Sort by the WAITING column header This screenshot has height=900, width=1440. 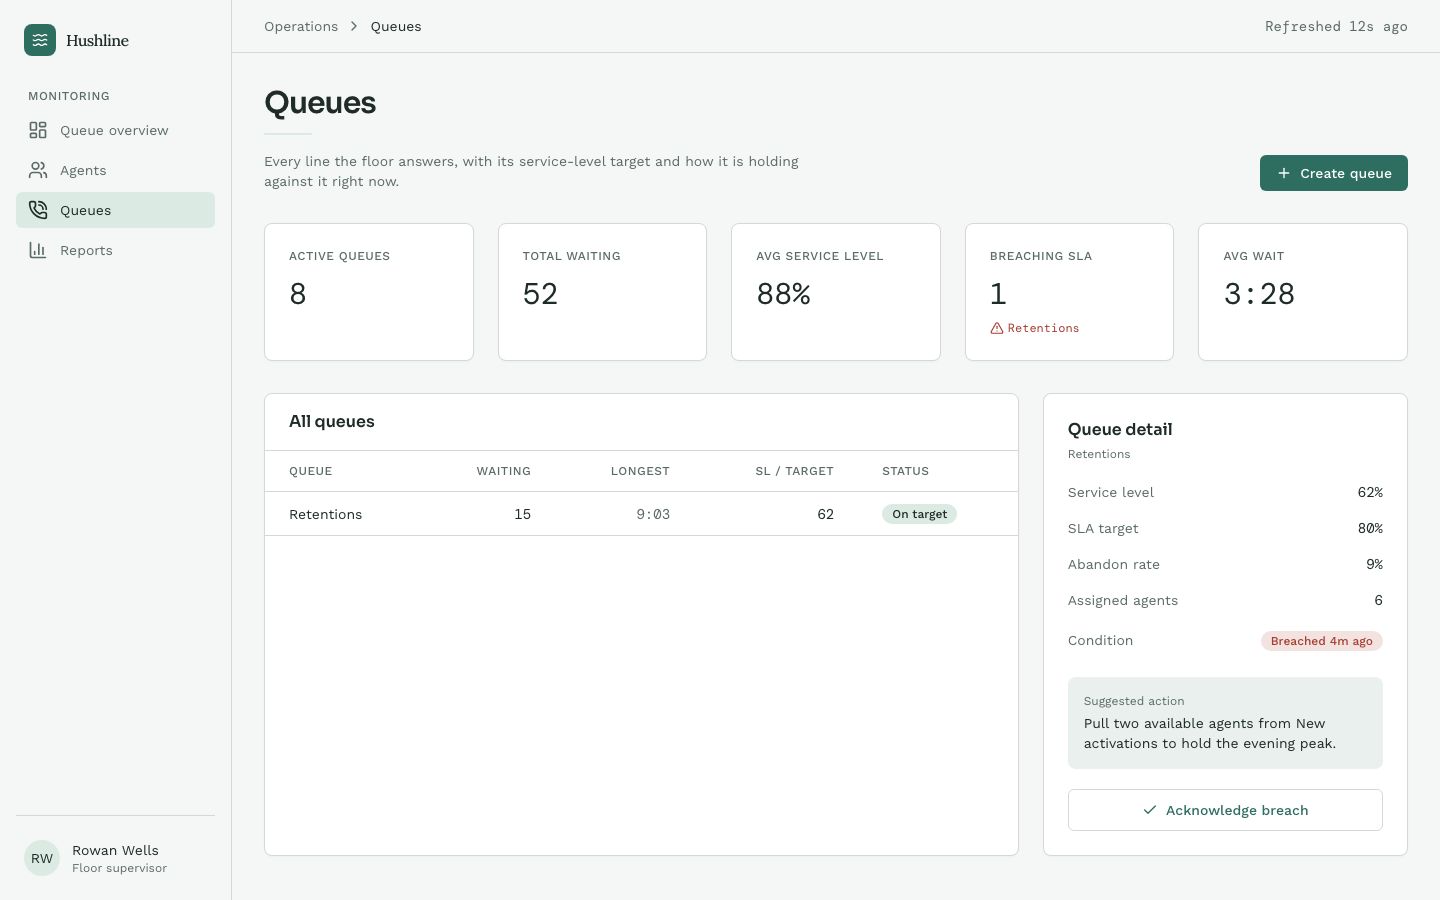click(503, 471)
